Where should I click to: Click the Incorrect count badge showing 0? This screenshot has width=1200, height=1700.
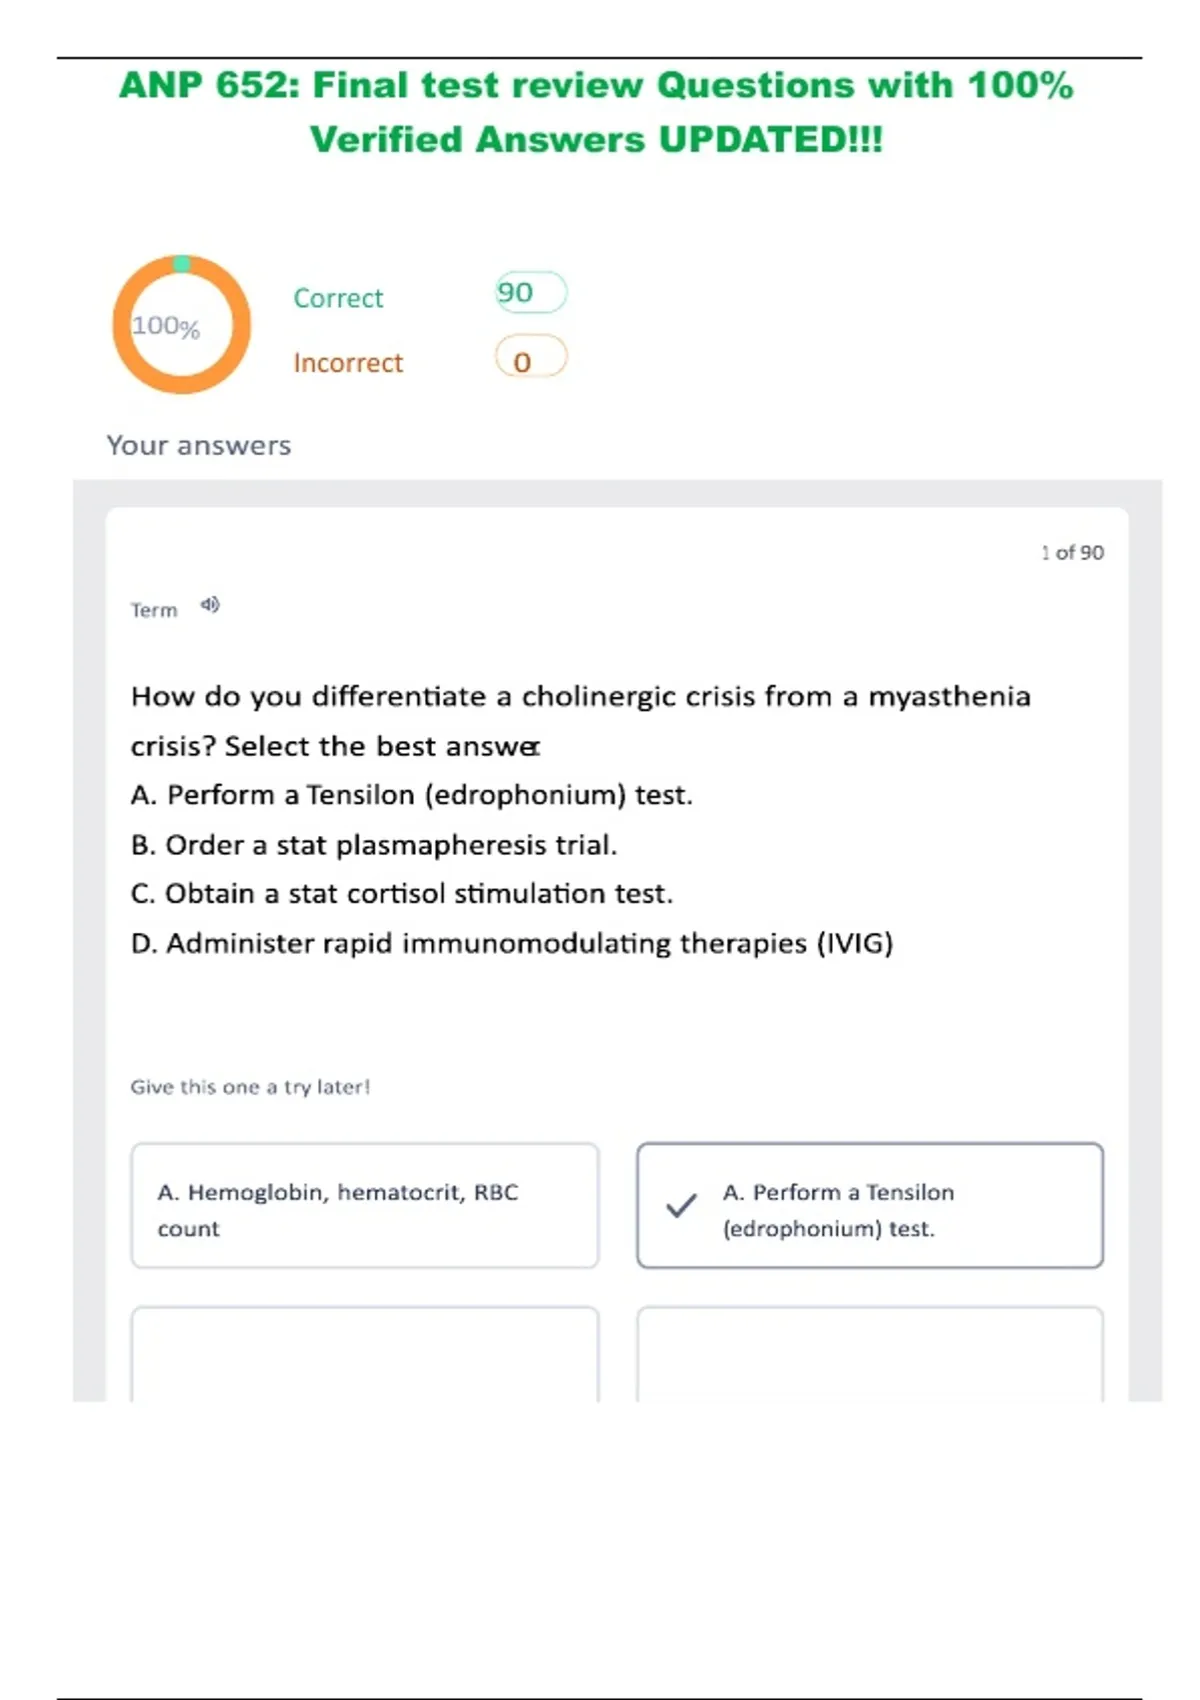[x=530, y=359]
